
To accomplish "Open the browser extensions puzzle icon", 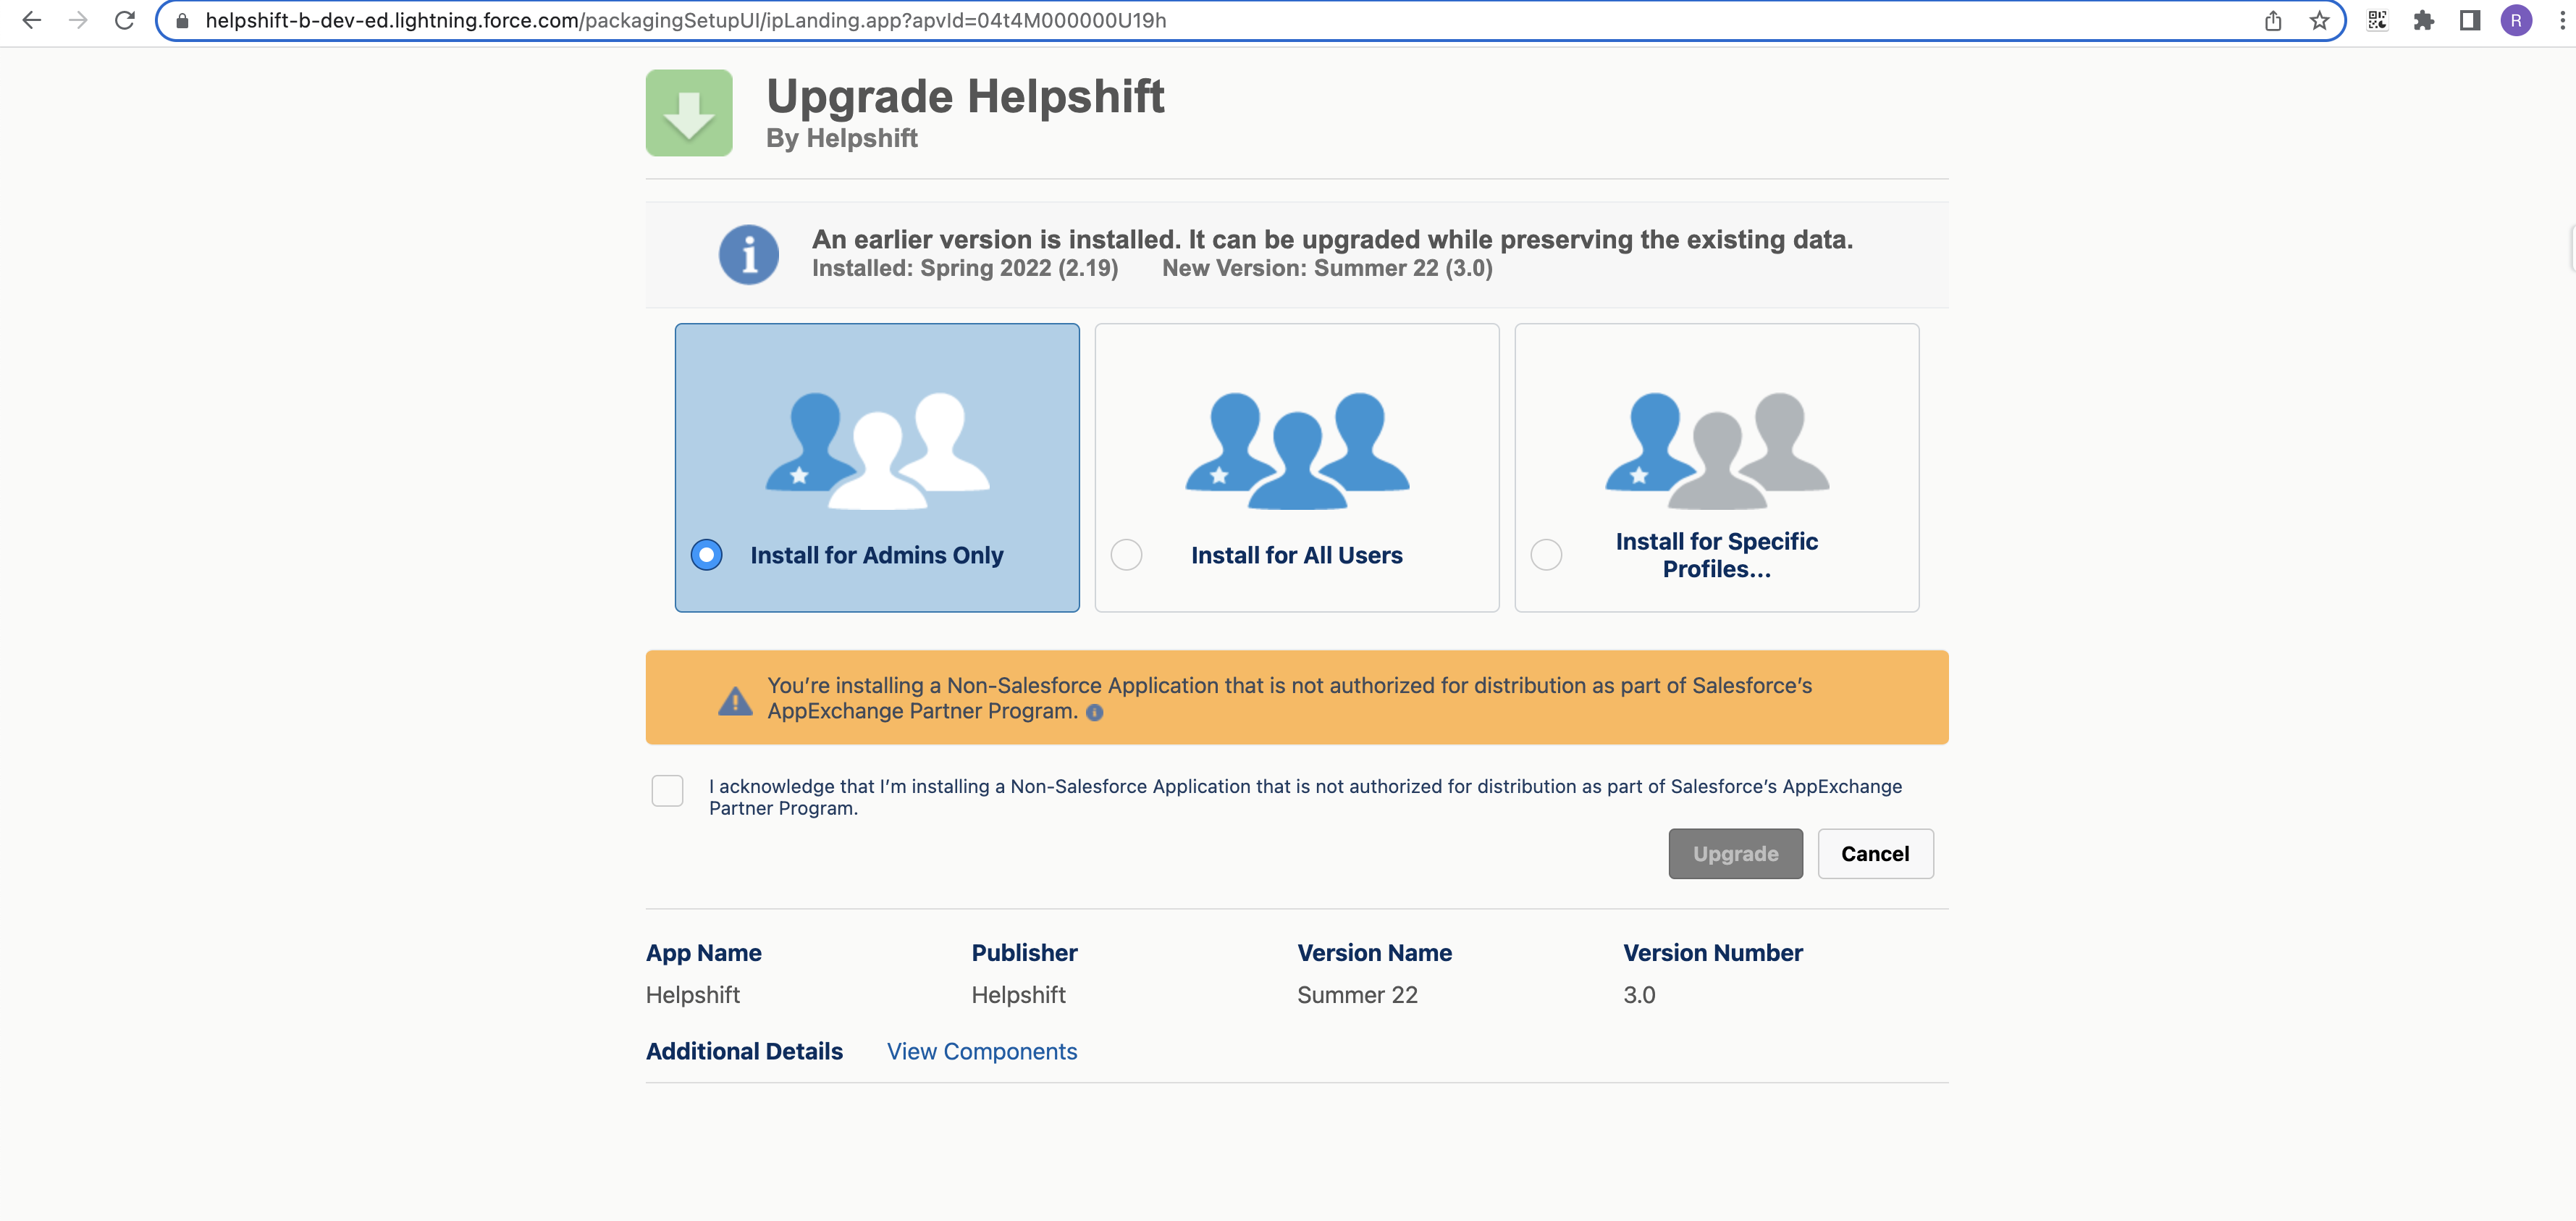I will [x=2423, y=20].
